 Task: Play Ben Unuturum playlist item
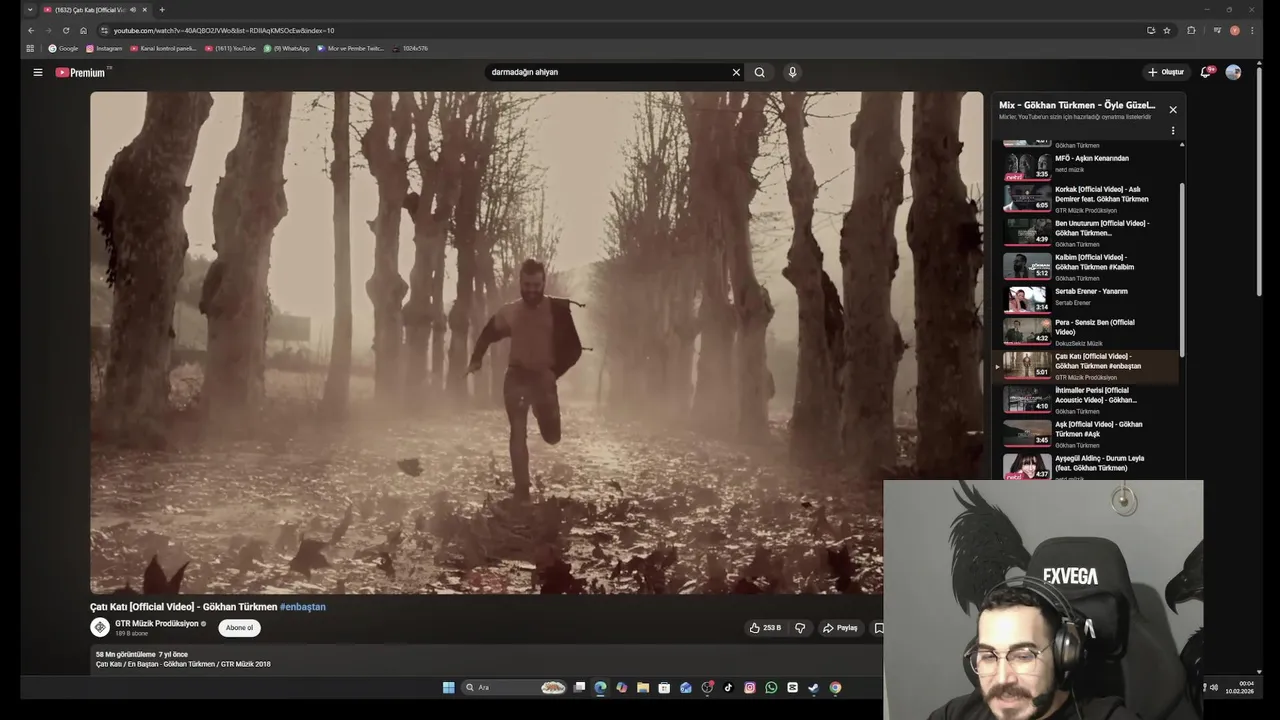[1090, 232]
